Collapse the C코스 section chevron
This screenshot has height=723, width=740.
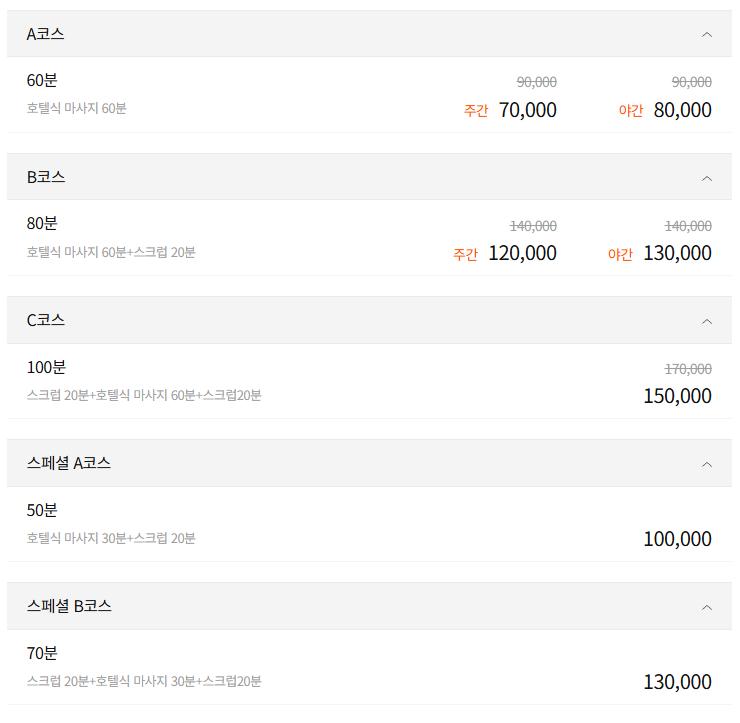point(707,321)
